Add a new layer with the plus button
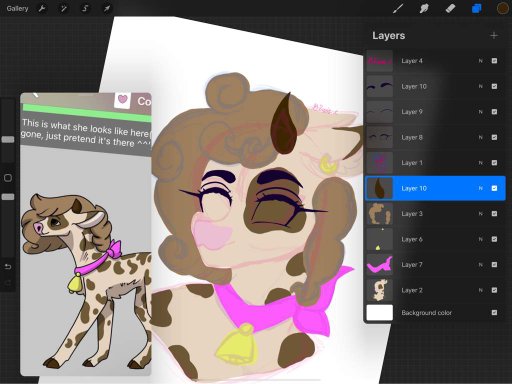 pyautogui.click(x=494, y=35)
